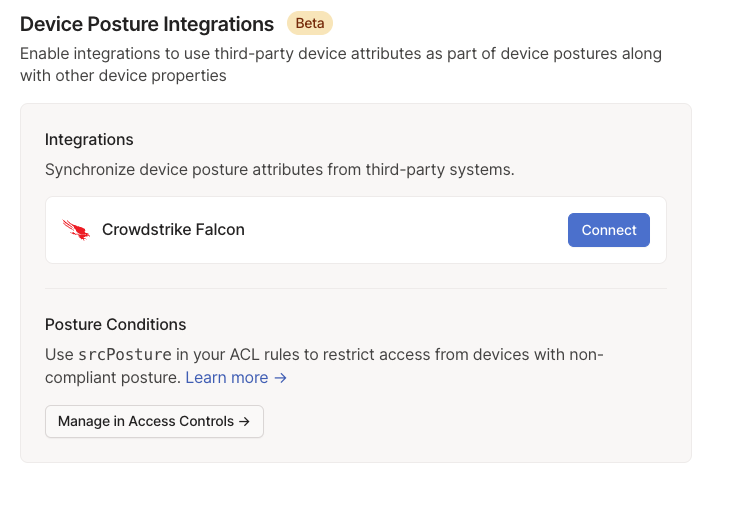Click empty space in the Crowdstrike Falcon row

pyautogui.click(x=400, y=230)
